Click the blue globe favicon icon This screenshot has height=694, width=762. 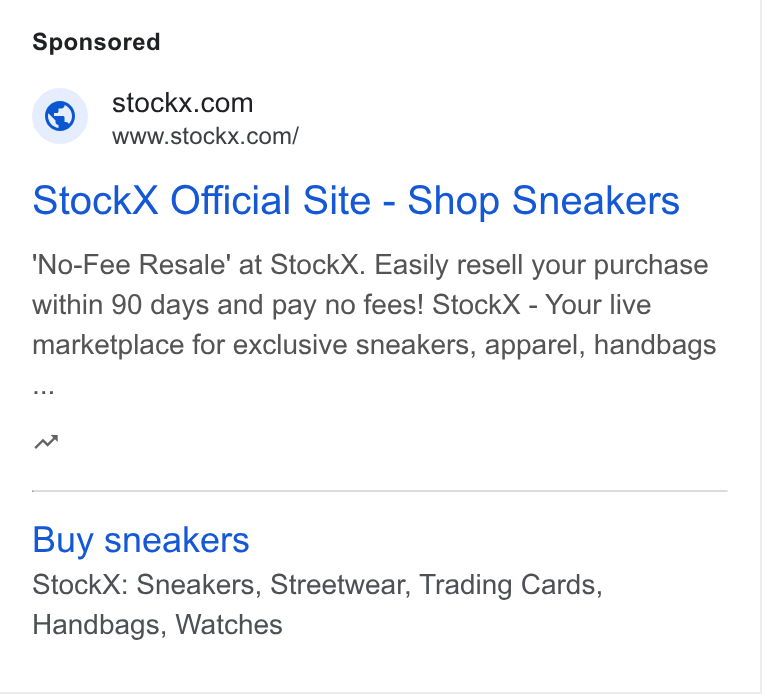(60, 116)
